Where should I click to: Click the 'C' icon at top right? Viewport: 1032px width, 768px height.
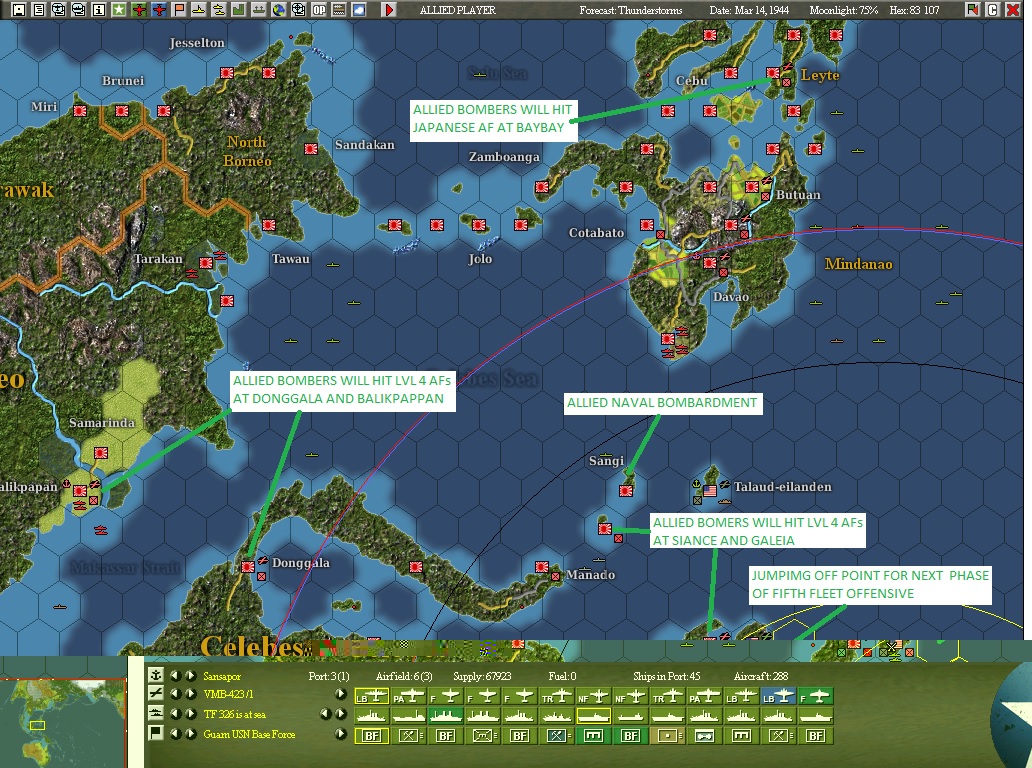993,9
